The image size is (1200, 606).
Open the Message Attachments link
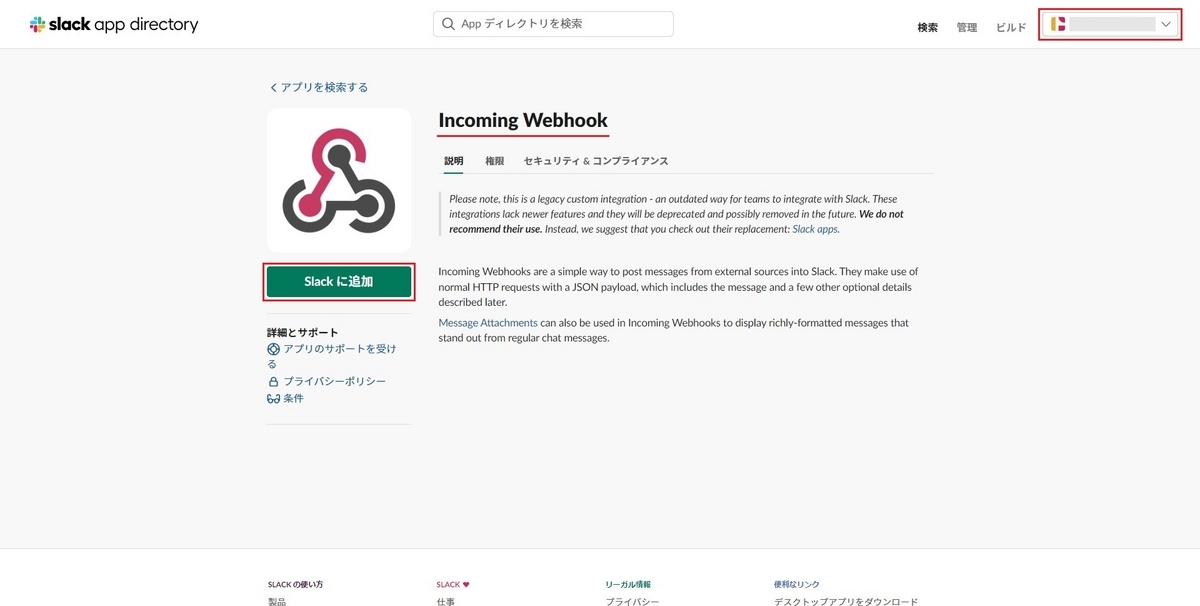[x=488, y=323]
